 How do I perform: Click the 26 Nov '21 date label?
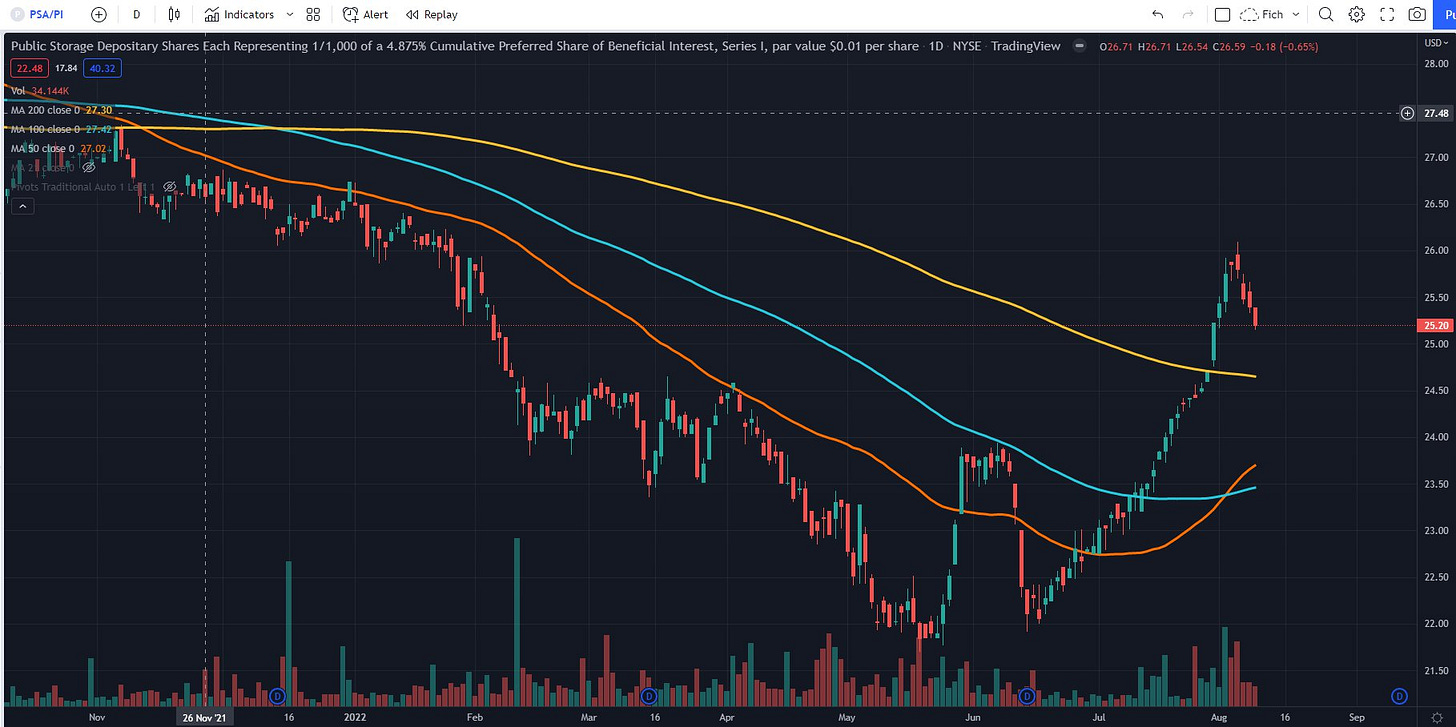tap(205, 717)
